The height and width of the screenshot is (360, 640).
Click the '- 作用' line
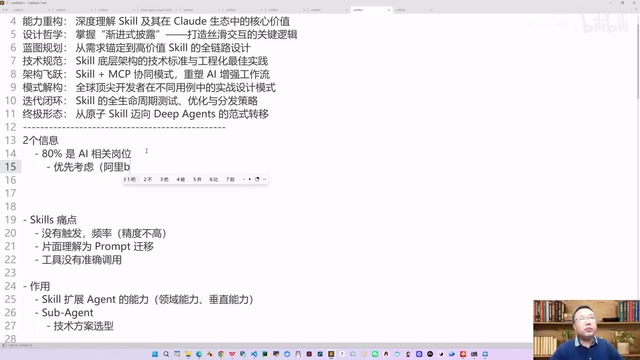(36, 286)
